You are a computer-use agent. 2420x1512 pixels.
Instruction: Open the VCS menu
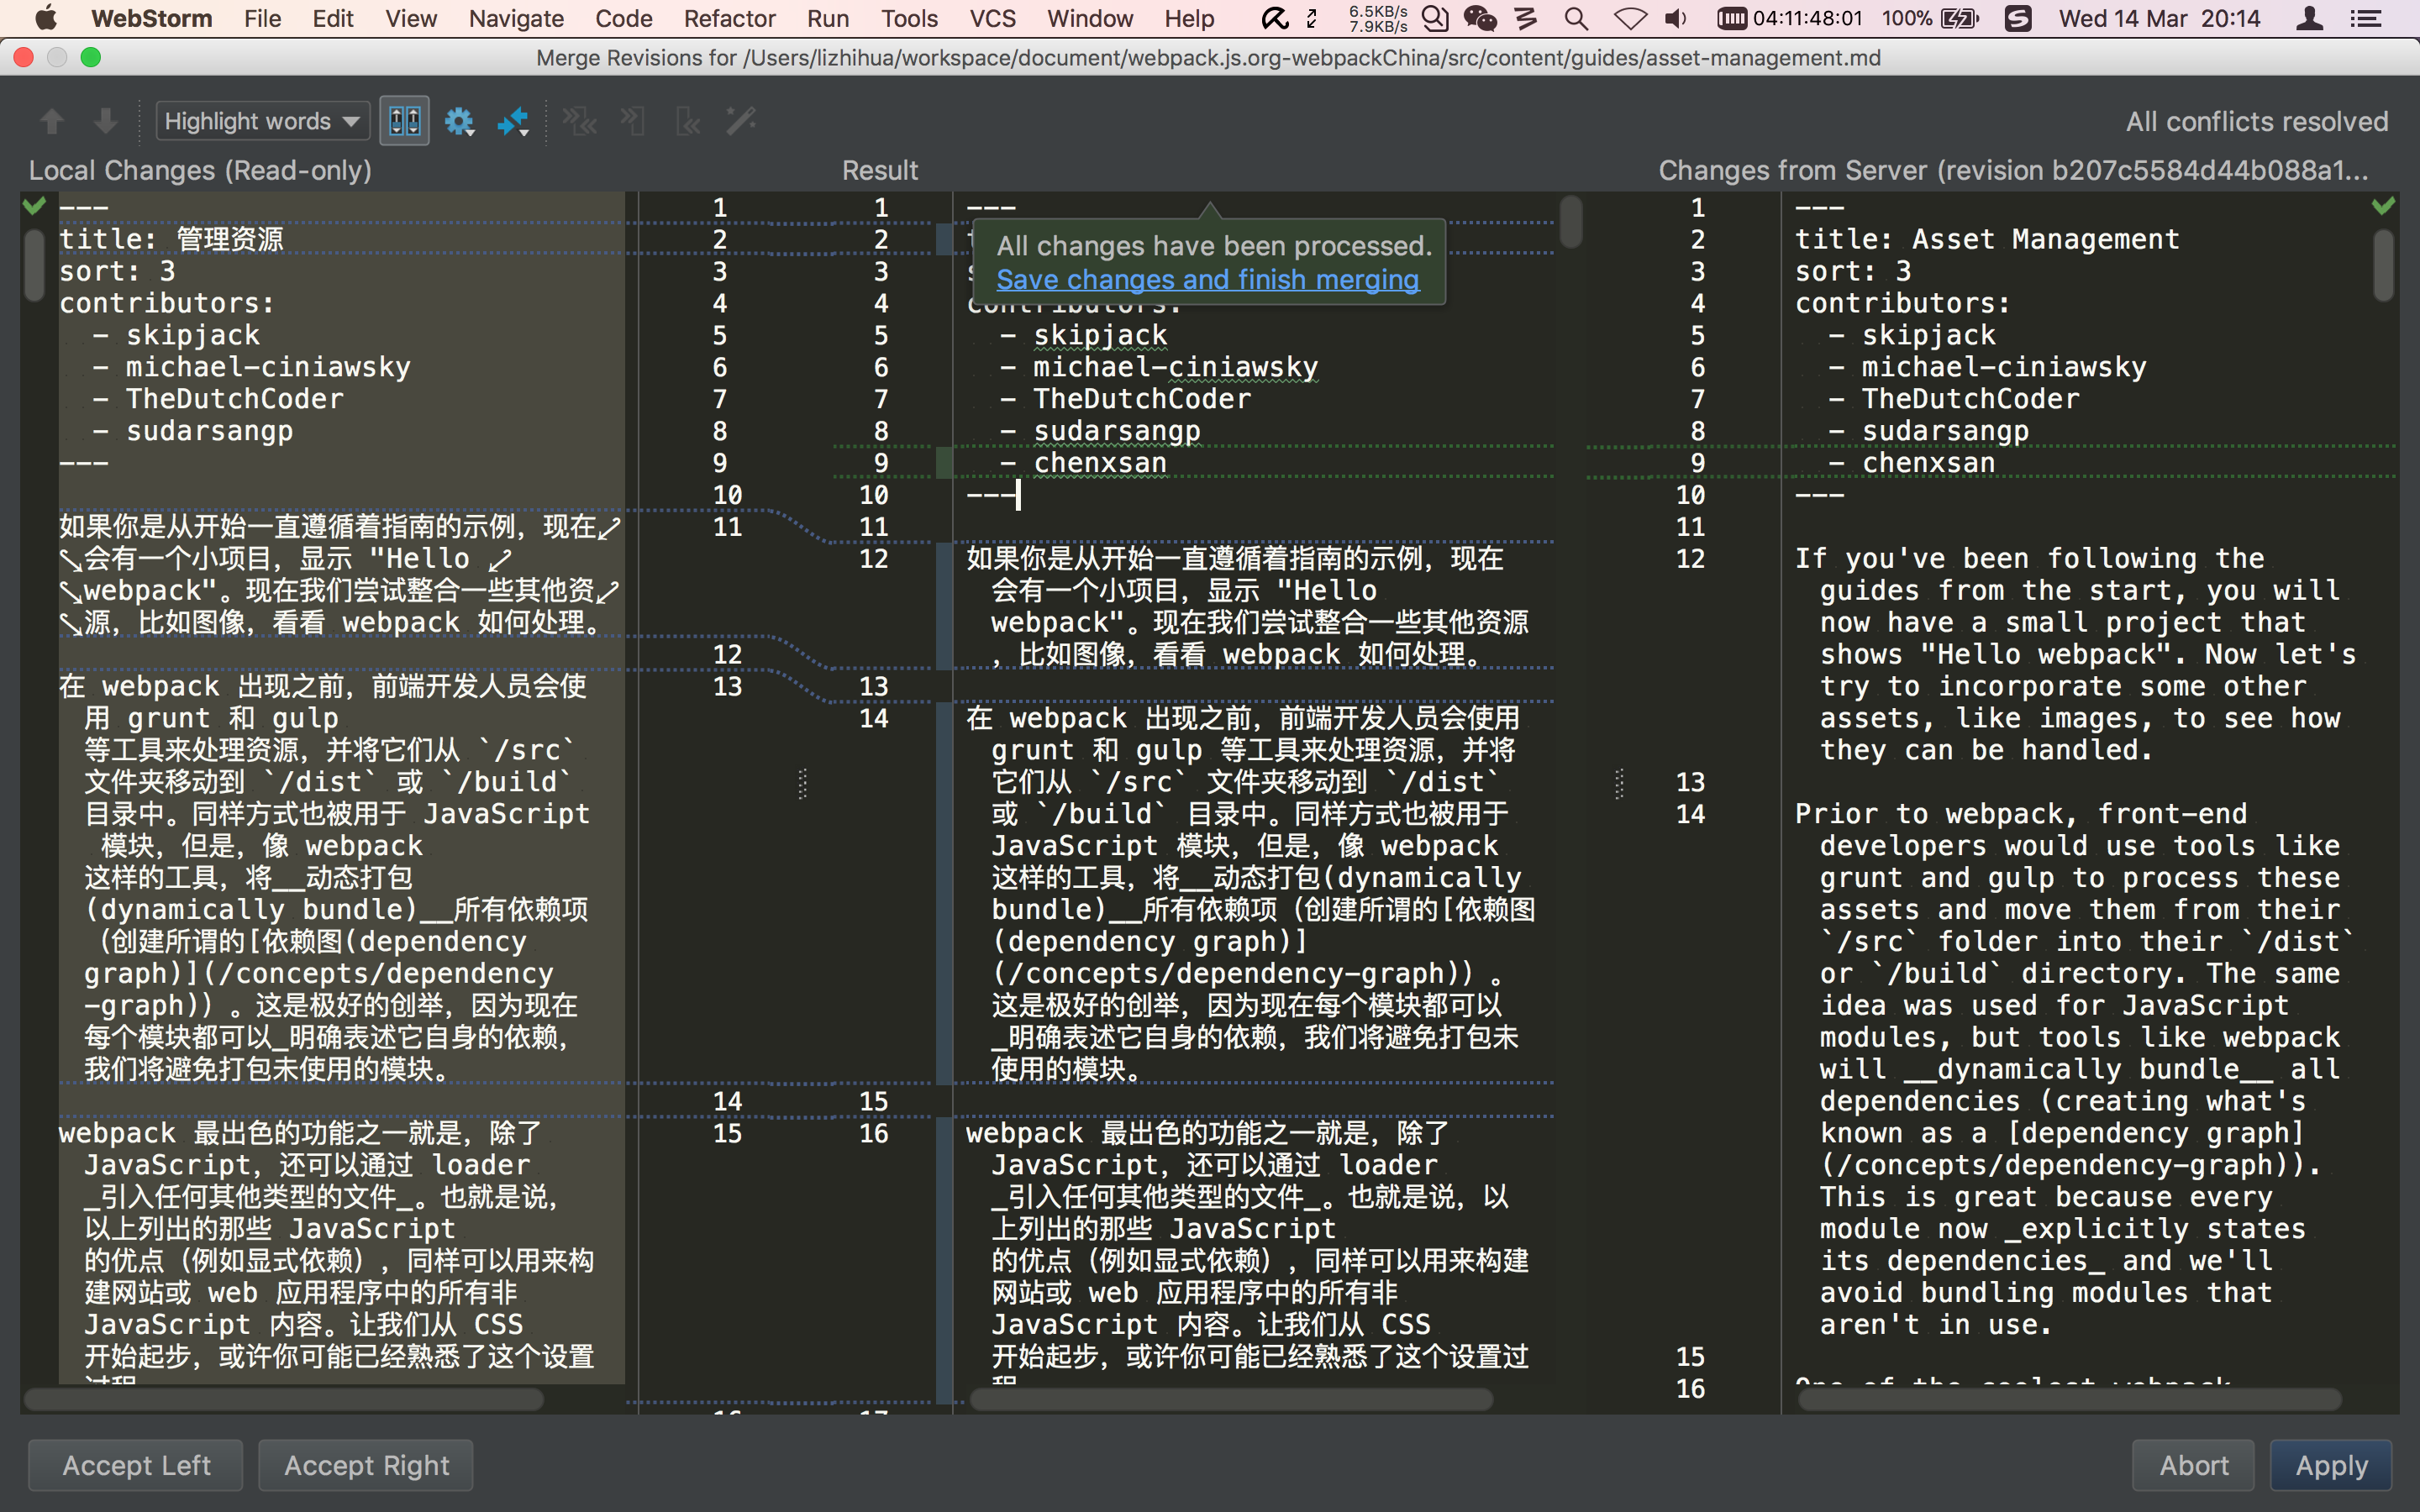pyautogui.click(x=992, y=18)
